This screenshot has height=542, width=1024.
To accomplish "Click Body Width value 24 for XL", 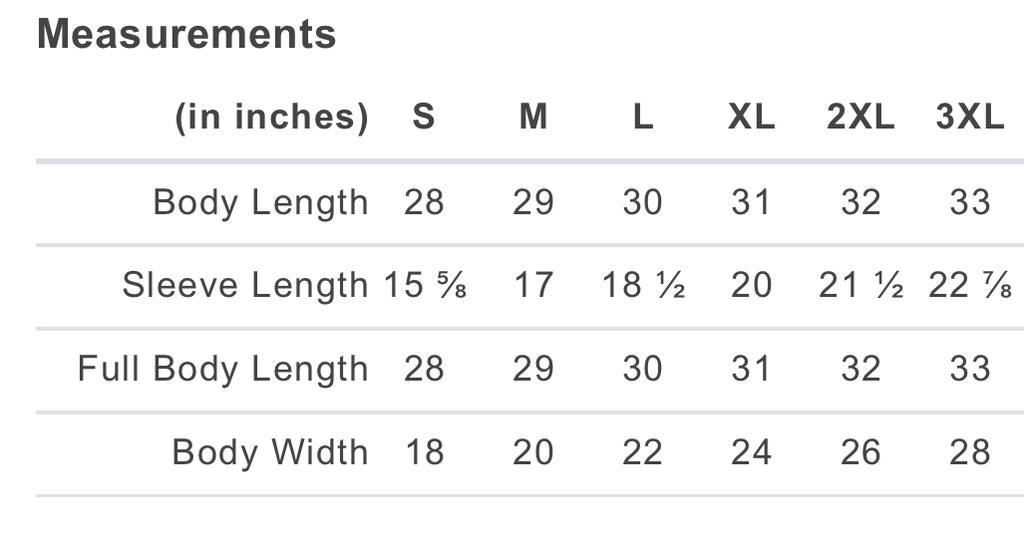I will point(752,452).
